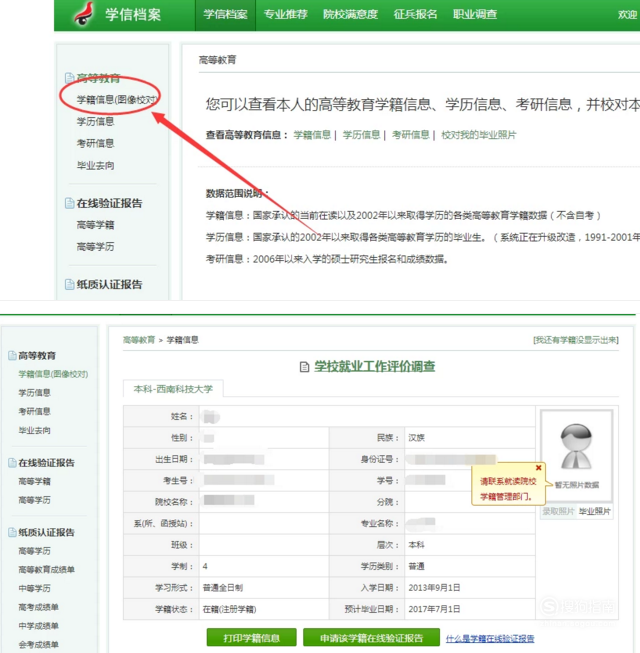Click the 学校就业工作评价调查 document icon
This screenshot has width=640, height=653.
pyautogui.click(x=304, y=367)
